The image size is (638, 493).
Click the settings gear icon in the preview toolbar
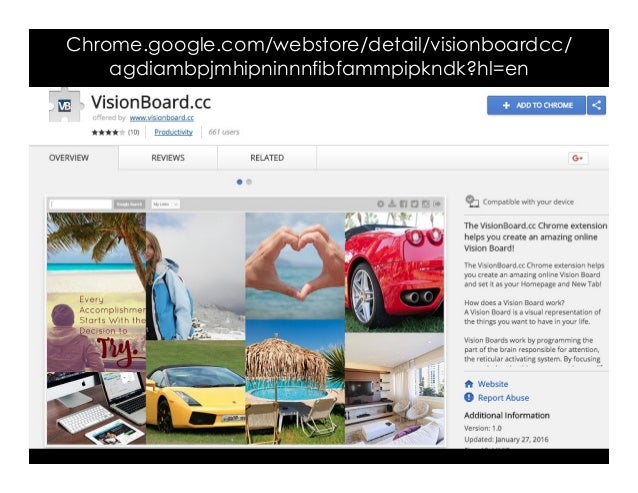point(380,204)
